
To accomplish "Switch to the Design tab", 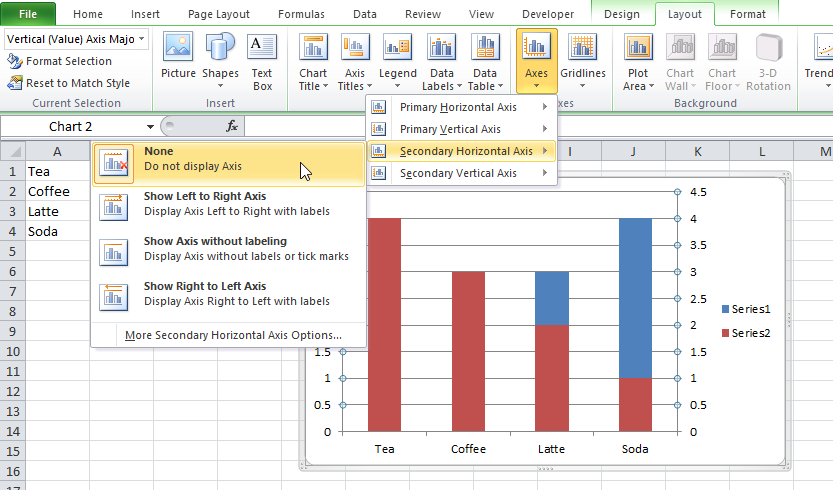I will coord(621,14).
